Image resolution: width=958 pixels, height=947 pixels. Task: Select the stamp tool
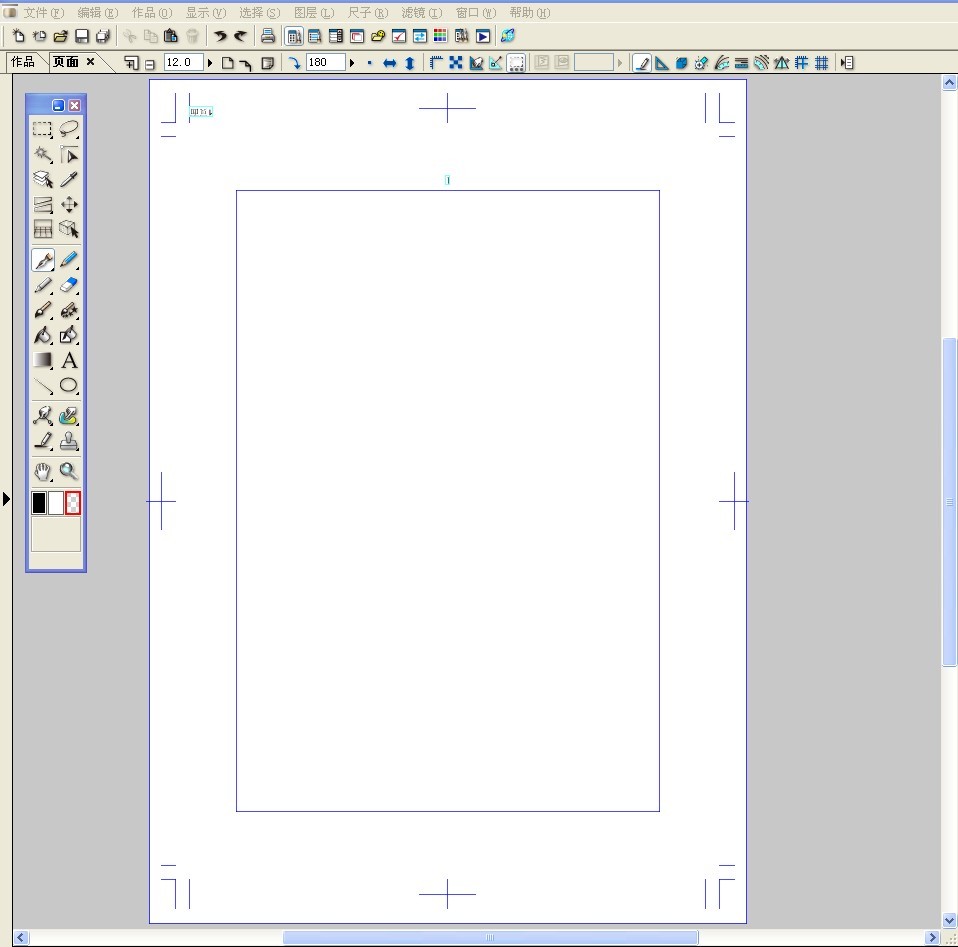tap(69, 441)
